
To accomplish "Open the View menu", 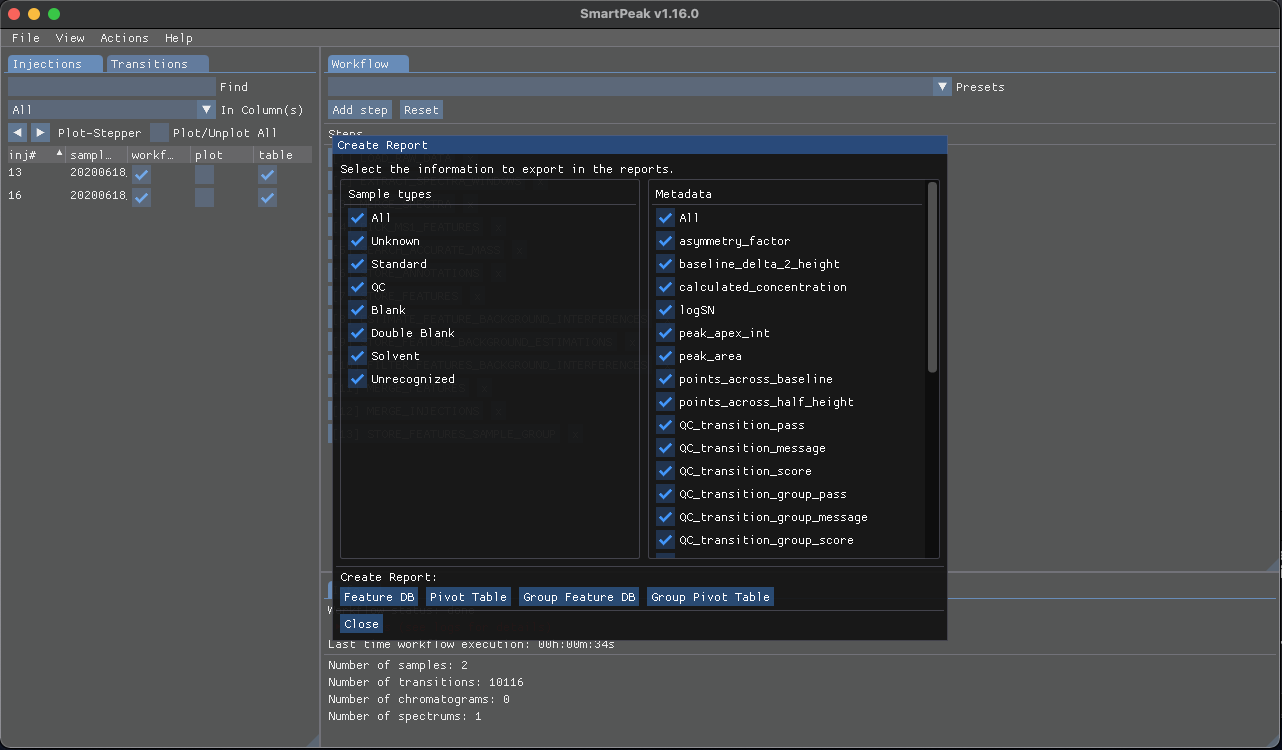I will click(70, 38).
